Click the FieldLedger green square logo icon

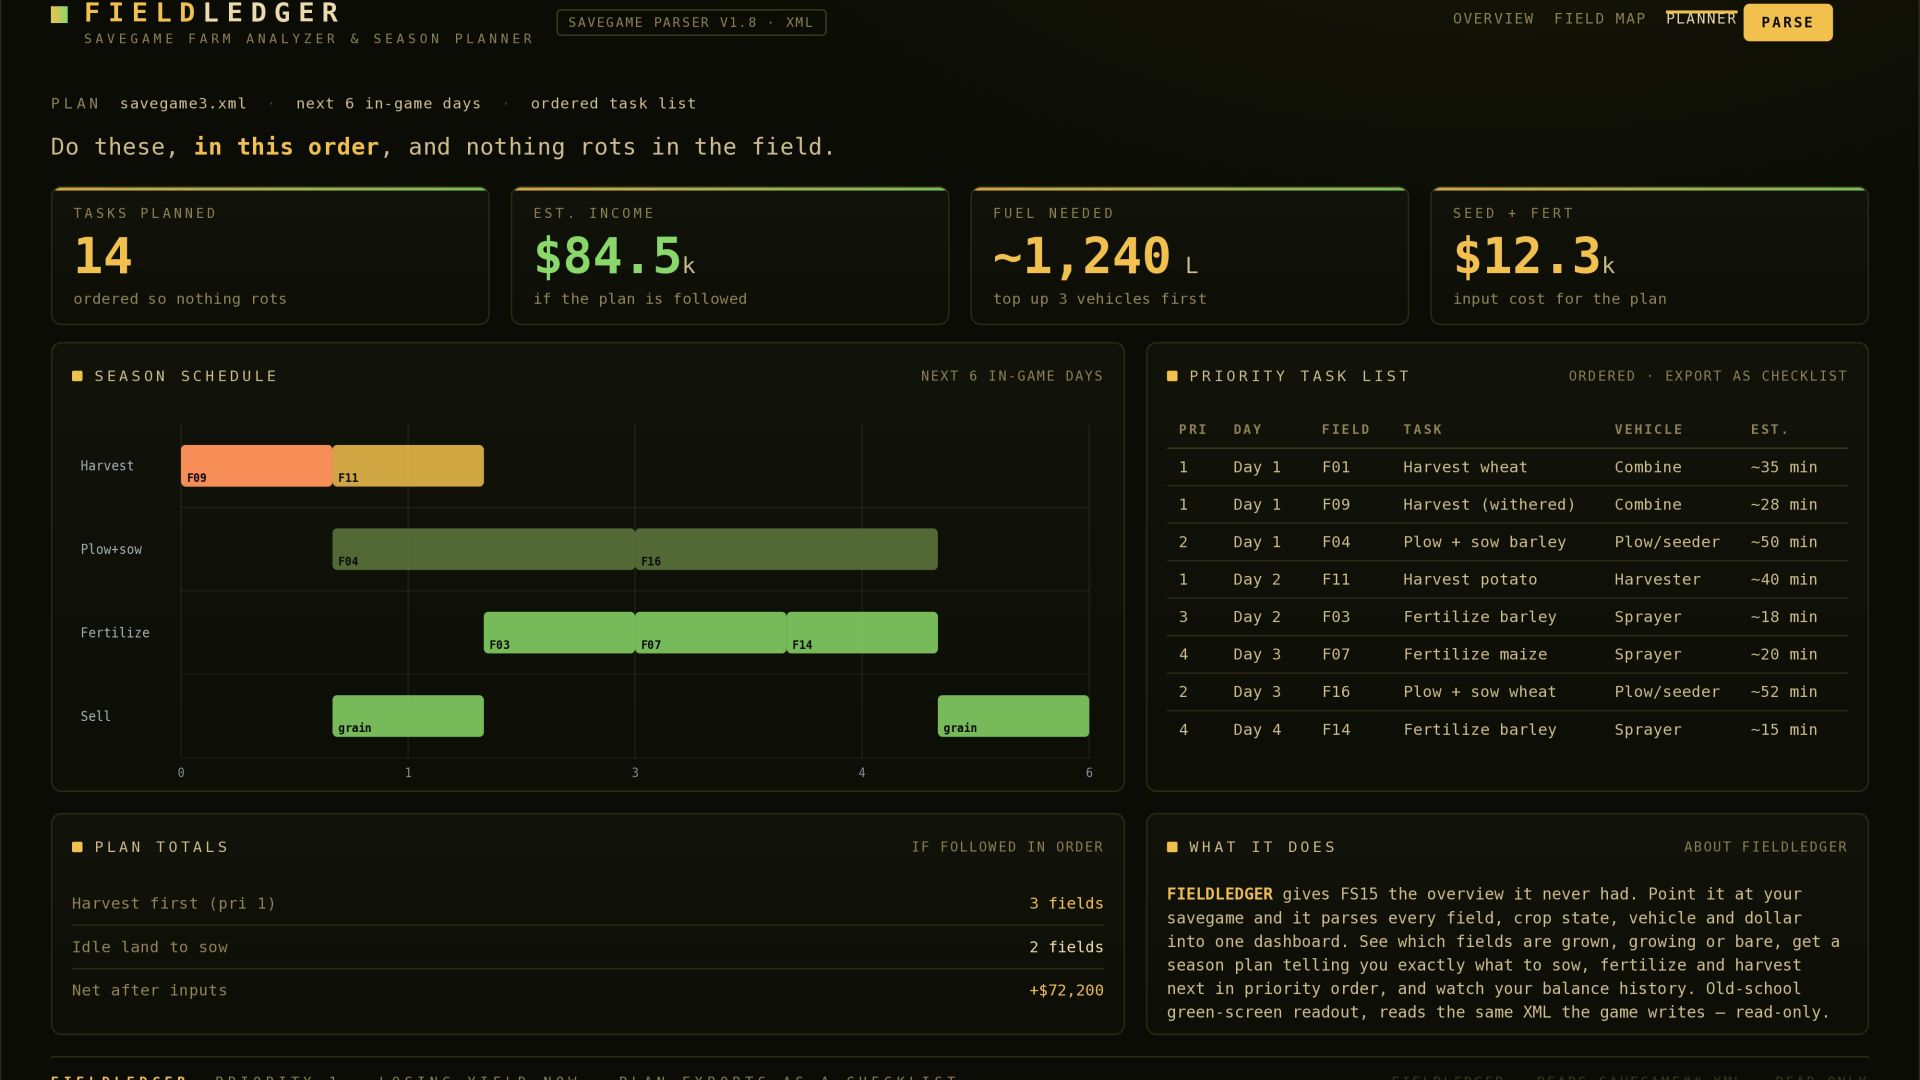click(x=59, y=14)
